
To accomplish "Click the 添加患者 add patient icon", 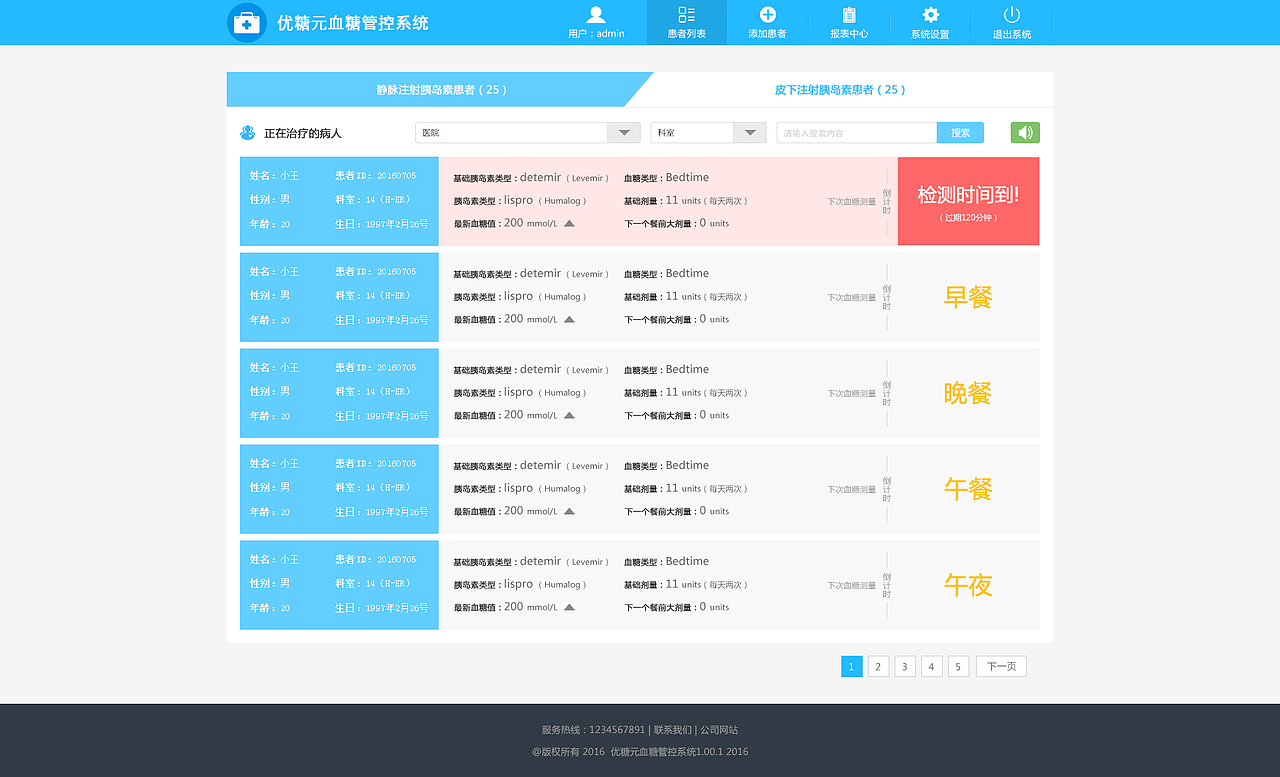I will coord(767,15).
